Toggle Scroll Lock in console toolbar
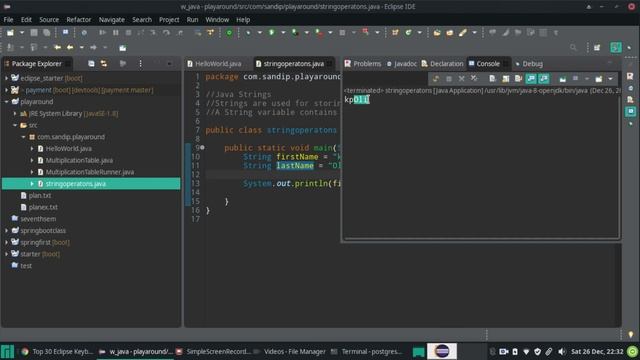 [x=506, y=79]
